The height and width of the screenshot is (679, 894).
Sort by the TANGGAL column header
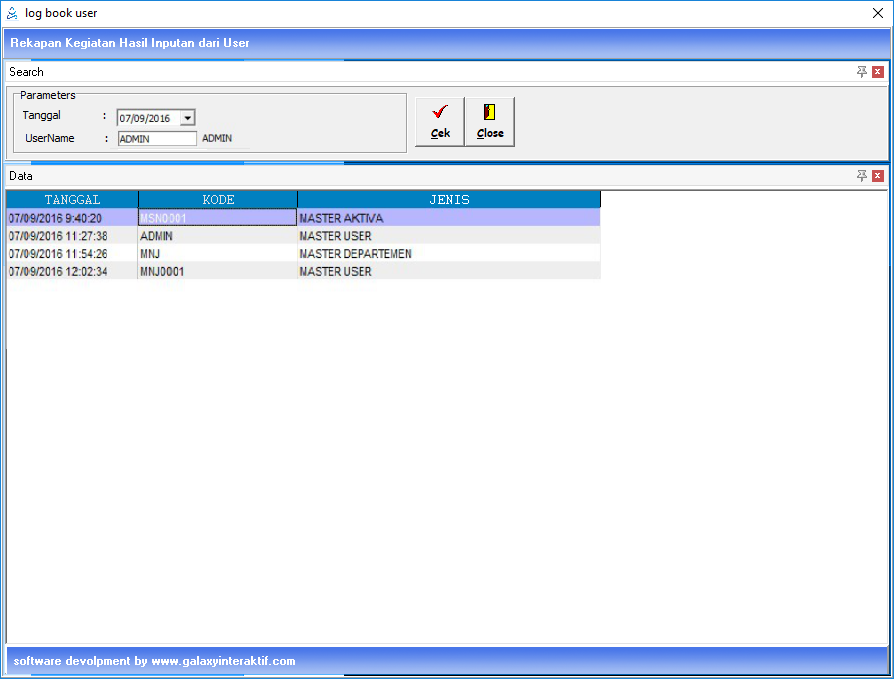pos(72,200)
